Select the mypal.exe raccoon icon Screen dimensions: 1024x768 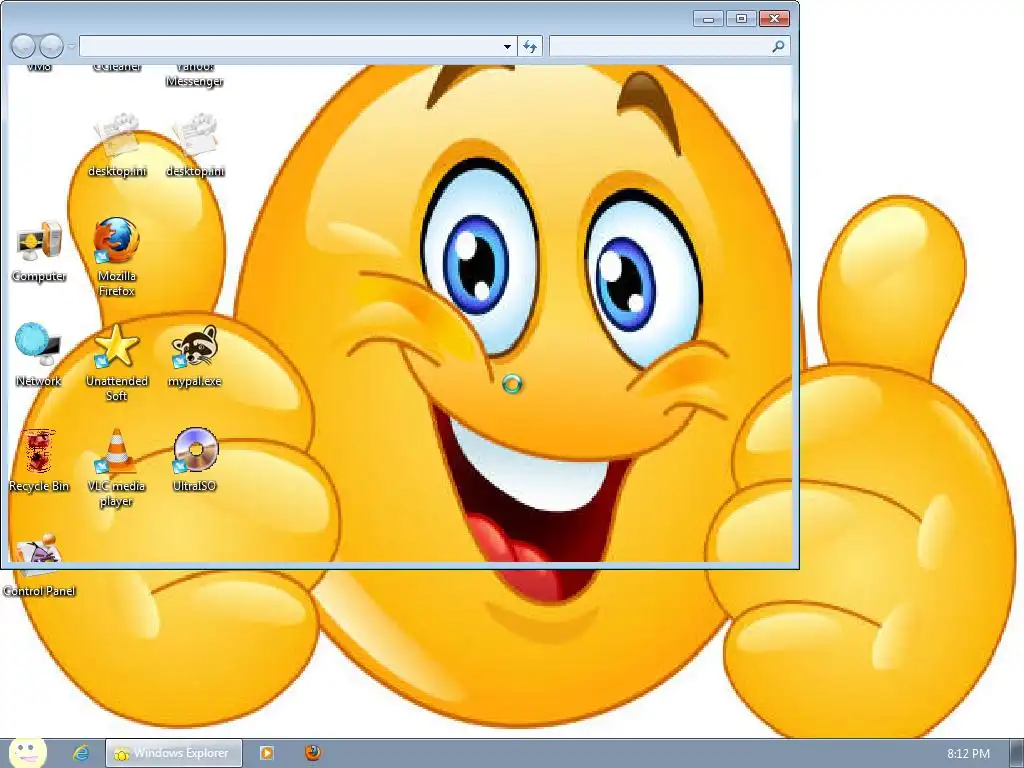pyautogui.click(x=195, y=356)
